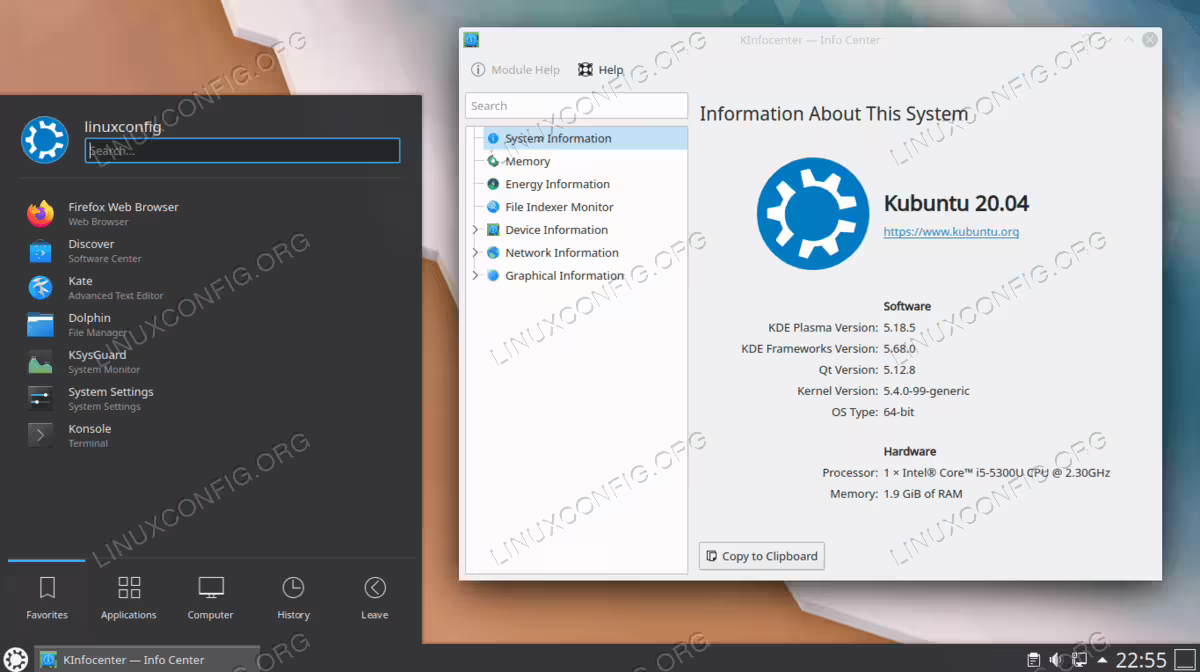The width and height of the screenshot is (1200, 672).
Task: Open the Kubuntu application launcher in the taskbar
Action: pyautogui.click(x=16, y=659)
